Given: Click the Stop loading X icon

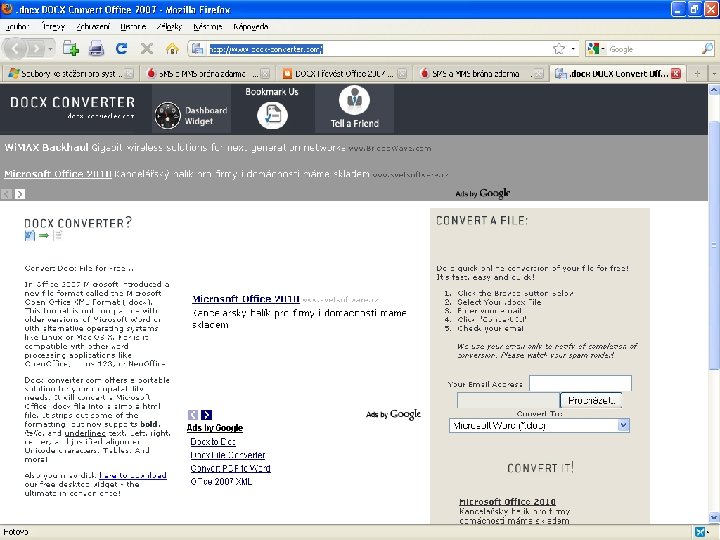Looking at the screenshot, I should (x=146, y=48).
